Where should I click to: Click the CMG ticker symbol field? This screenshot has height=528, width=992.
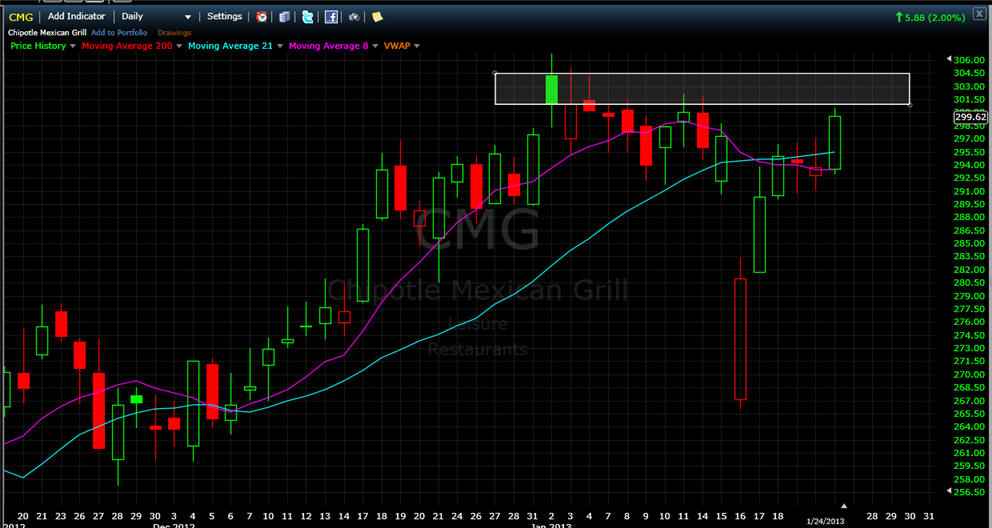(20, 17)
